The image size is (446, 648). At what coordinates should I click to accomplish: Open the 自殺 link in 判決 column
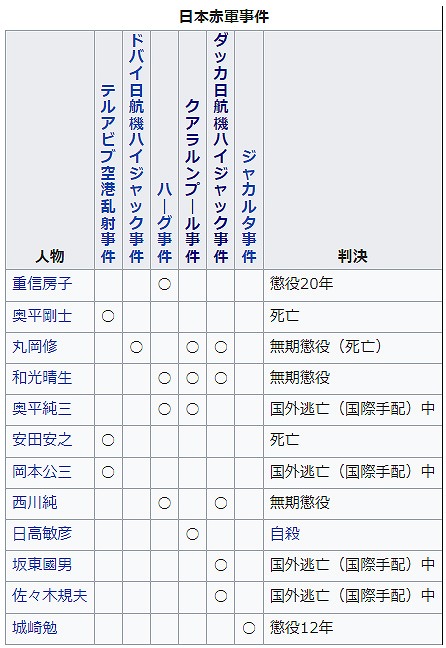285,534
